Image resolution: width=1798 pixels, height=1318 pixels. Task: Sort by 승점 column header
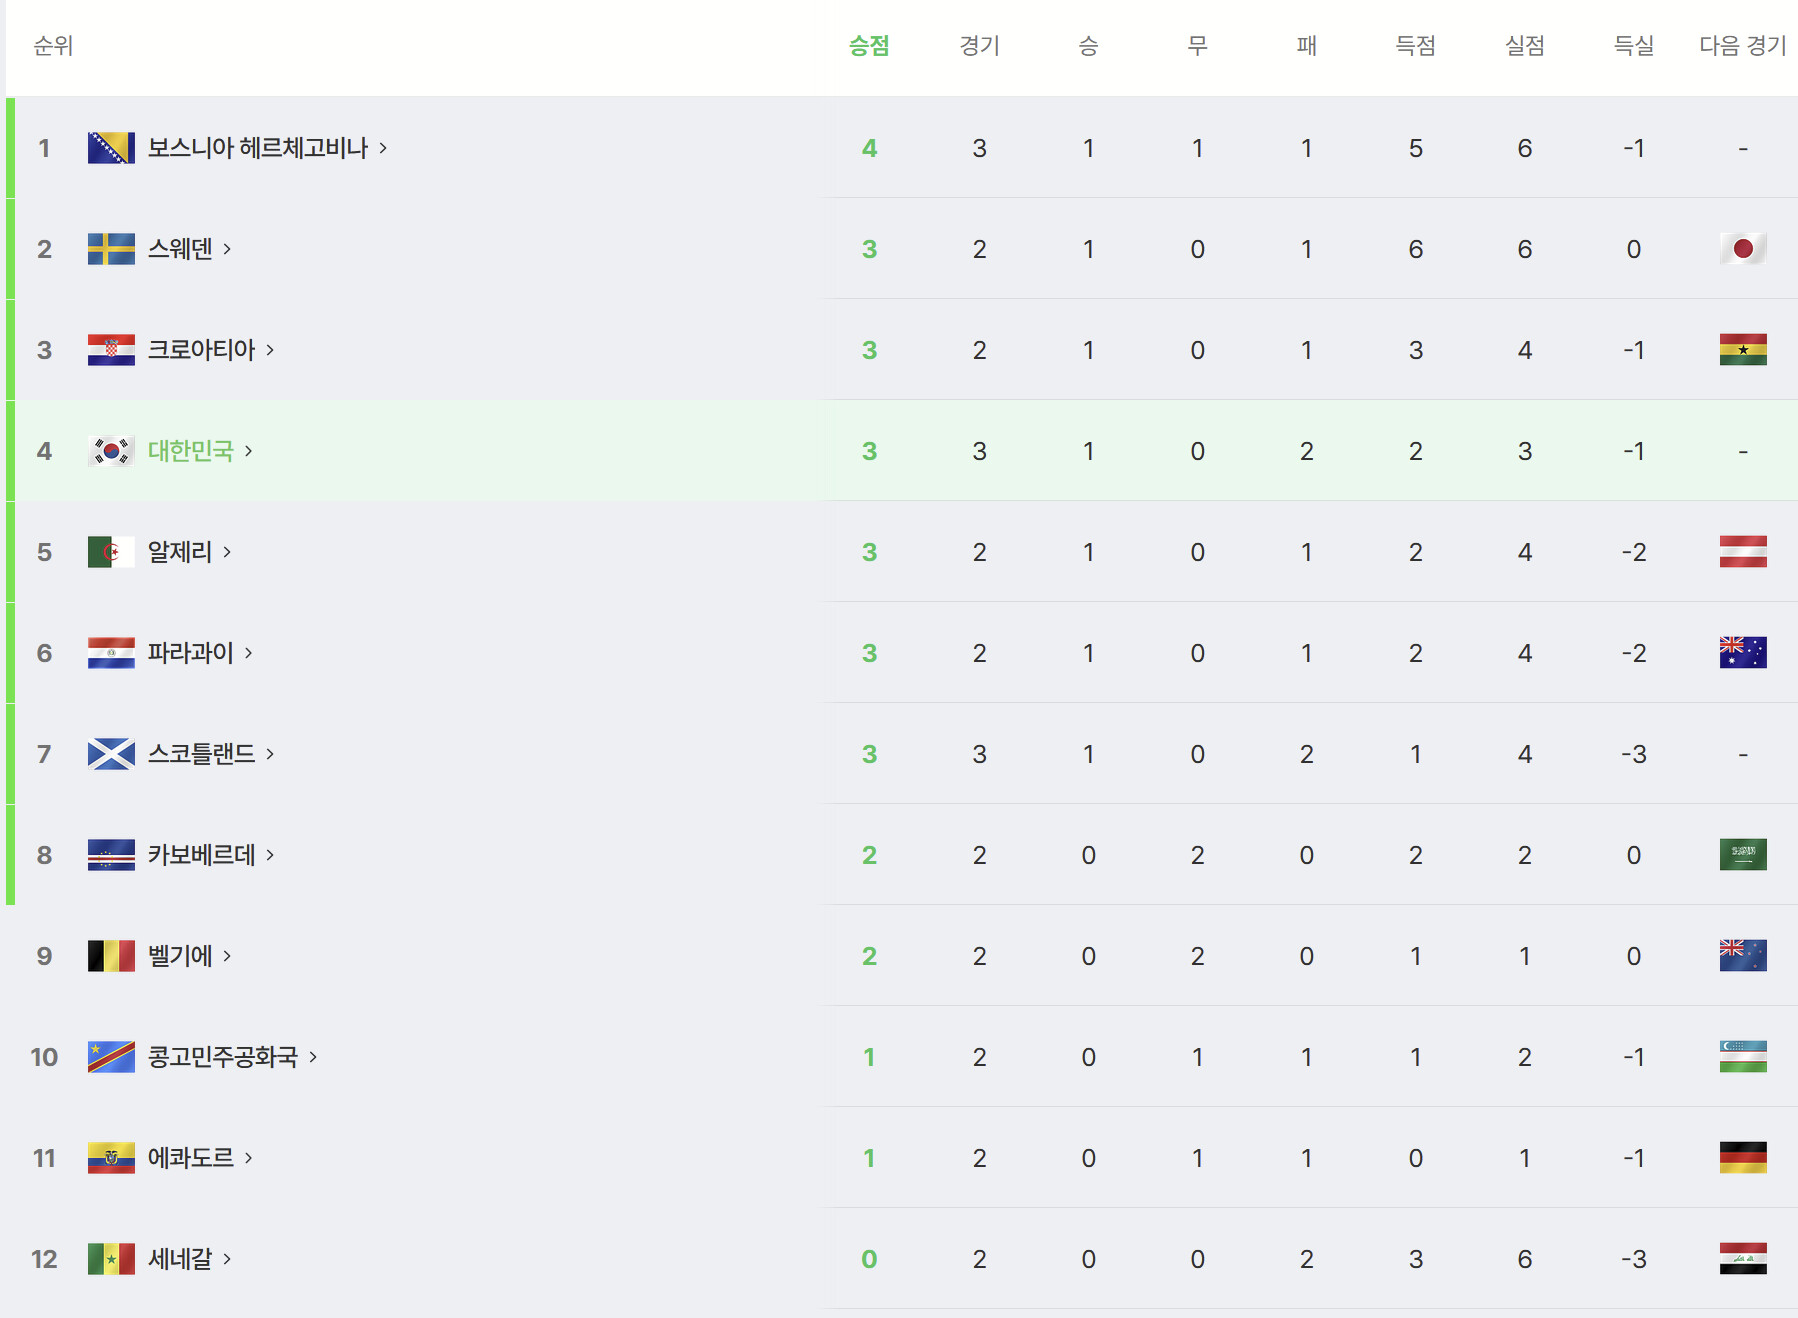869,46
